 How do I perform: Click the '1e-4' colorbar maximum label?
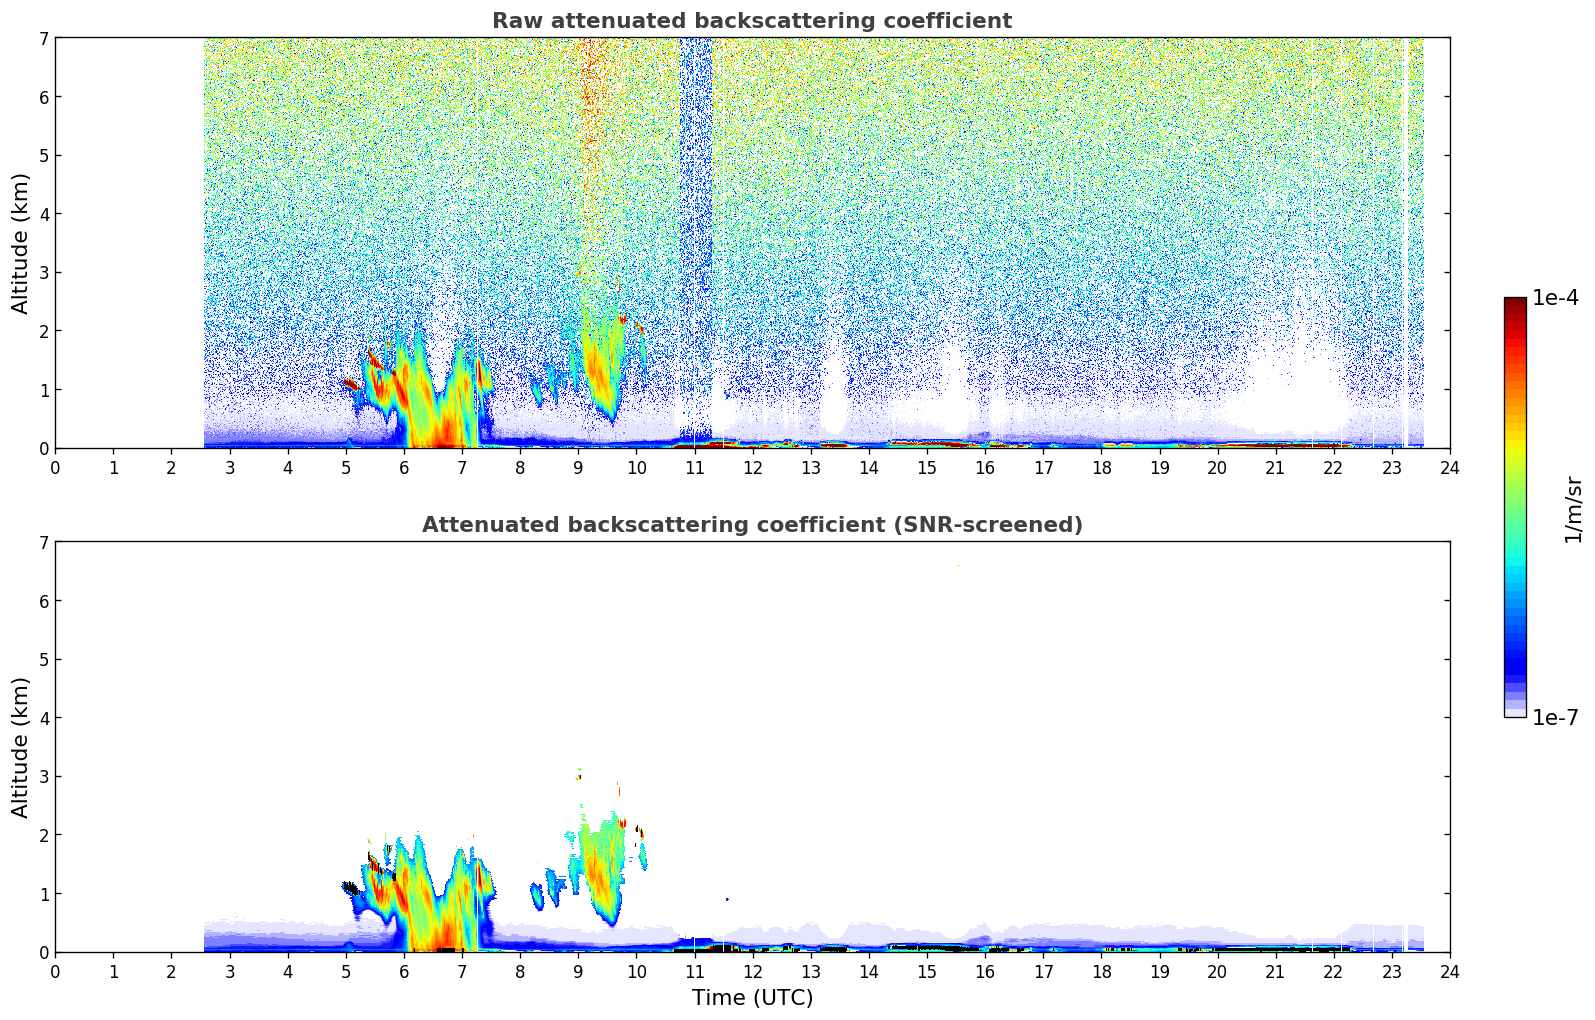coord(1555,298)
